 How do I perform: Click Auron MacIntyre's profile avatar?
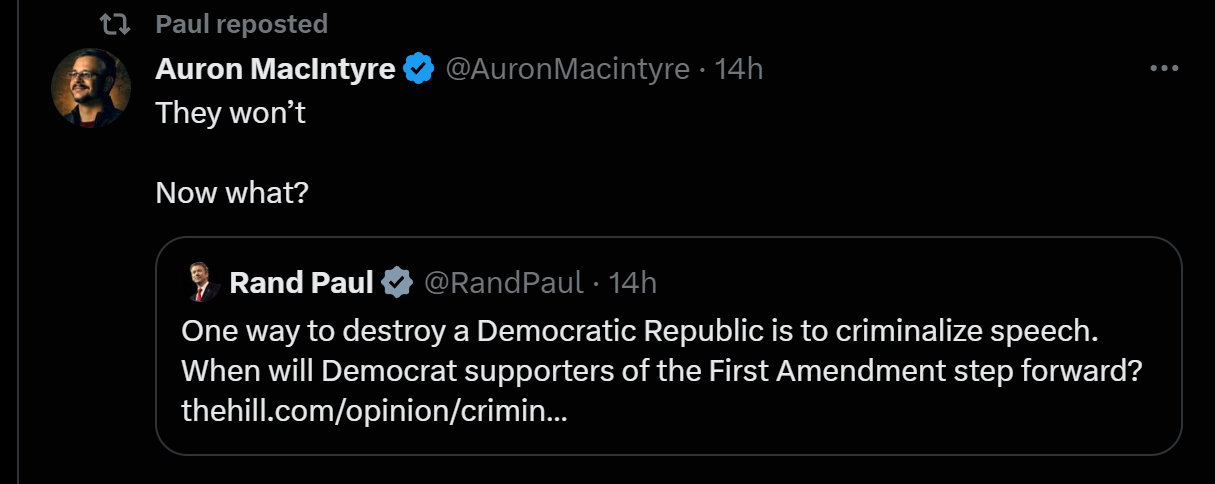(91, 88)
